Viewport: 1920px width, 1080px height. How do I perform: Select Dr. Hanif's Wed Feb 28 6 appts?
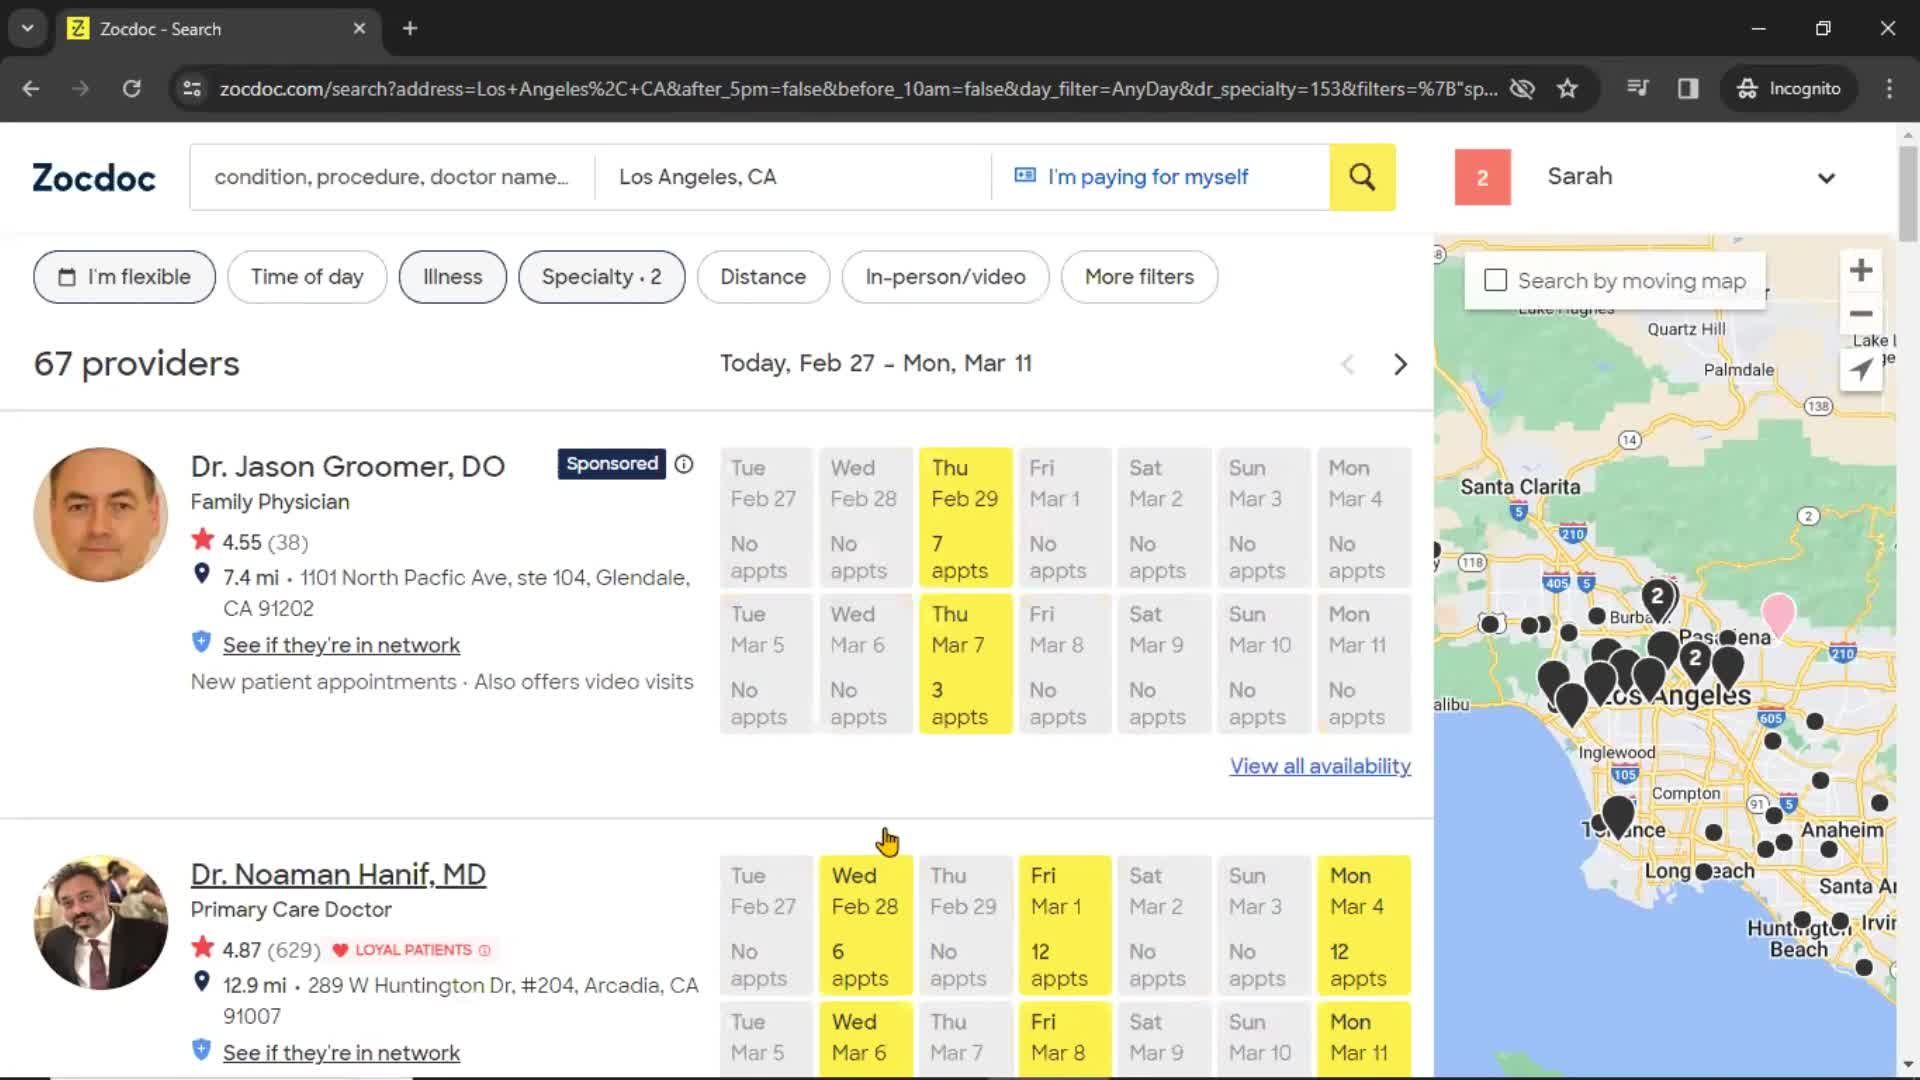[865, 926]
